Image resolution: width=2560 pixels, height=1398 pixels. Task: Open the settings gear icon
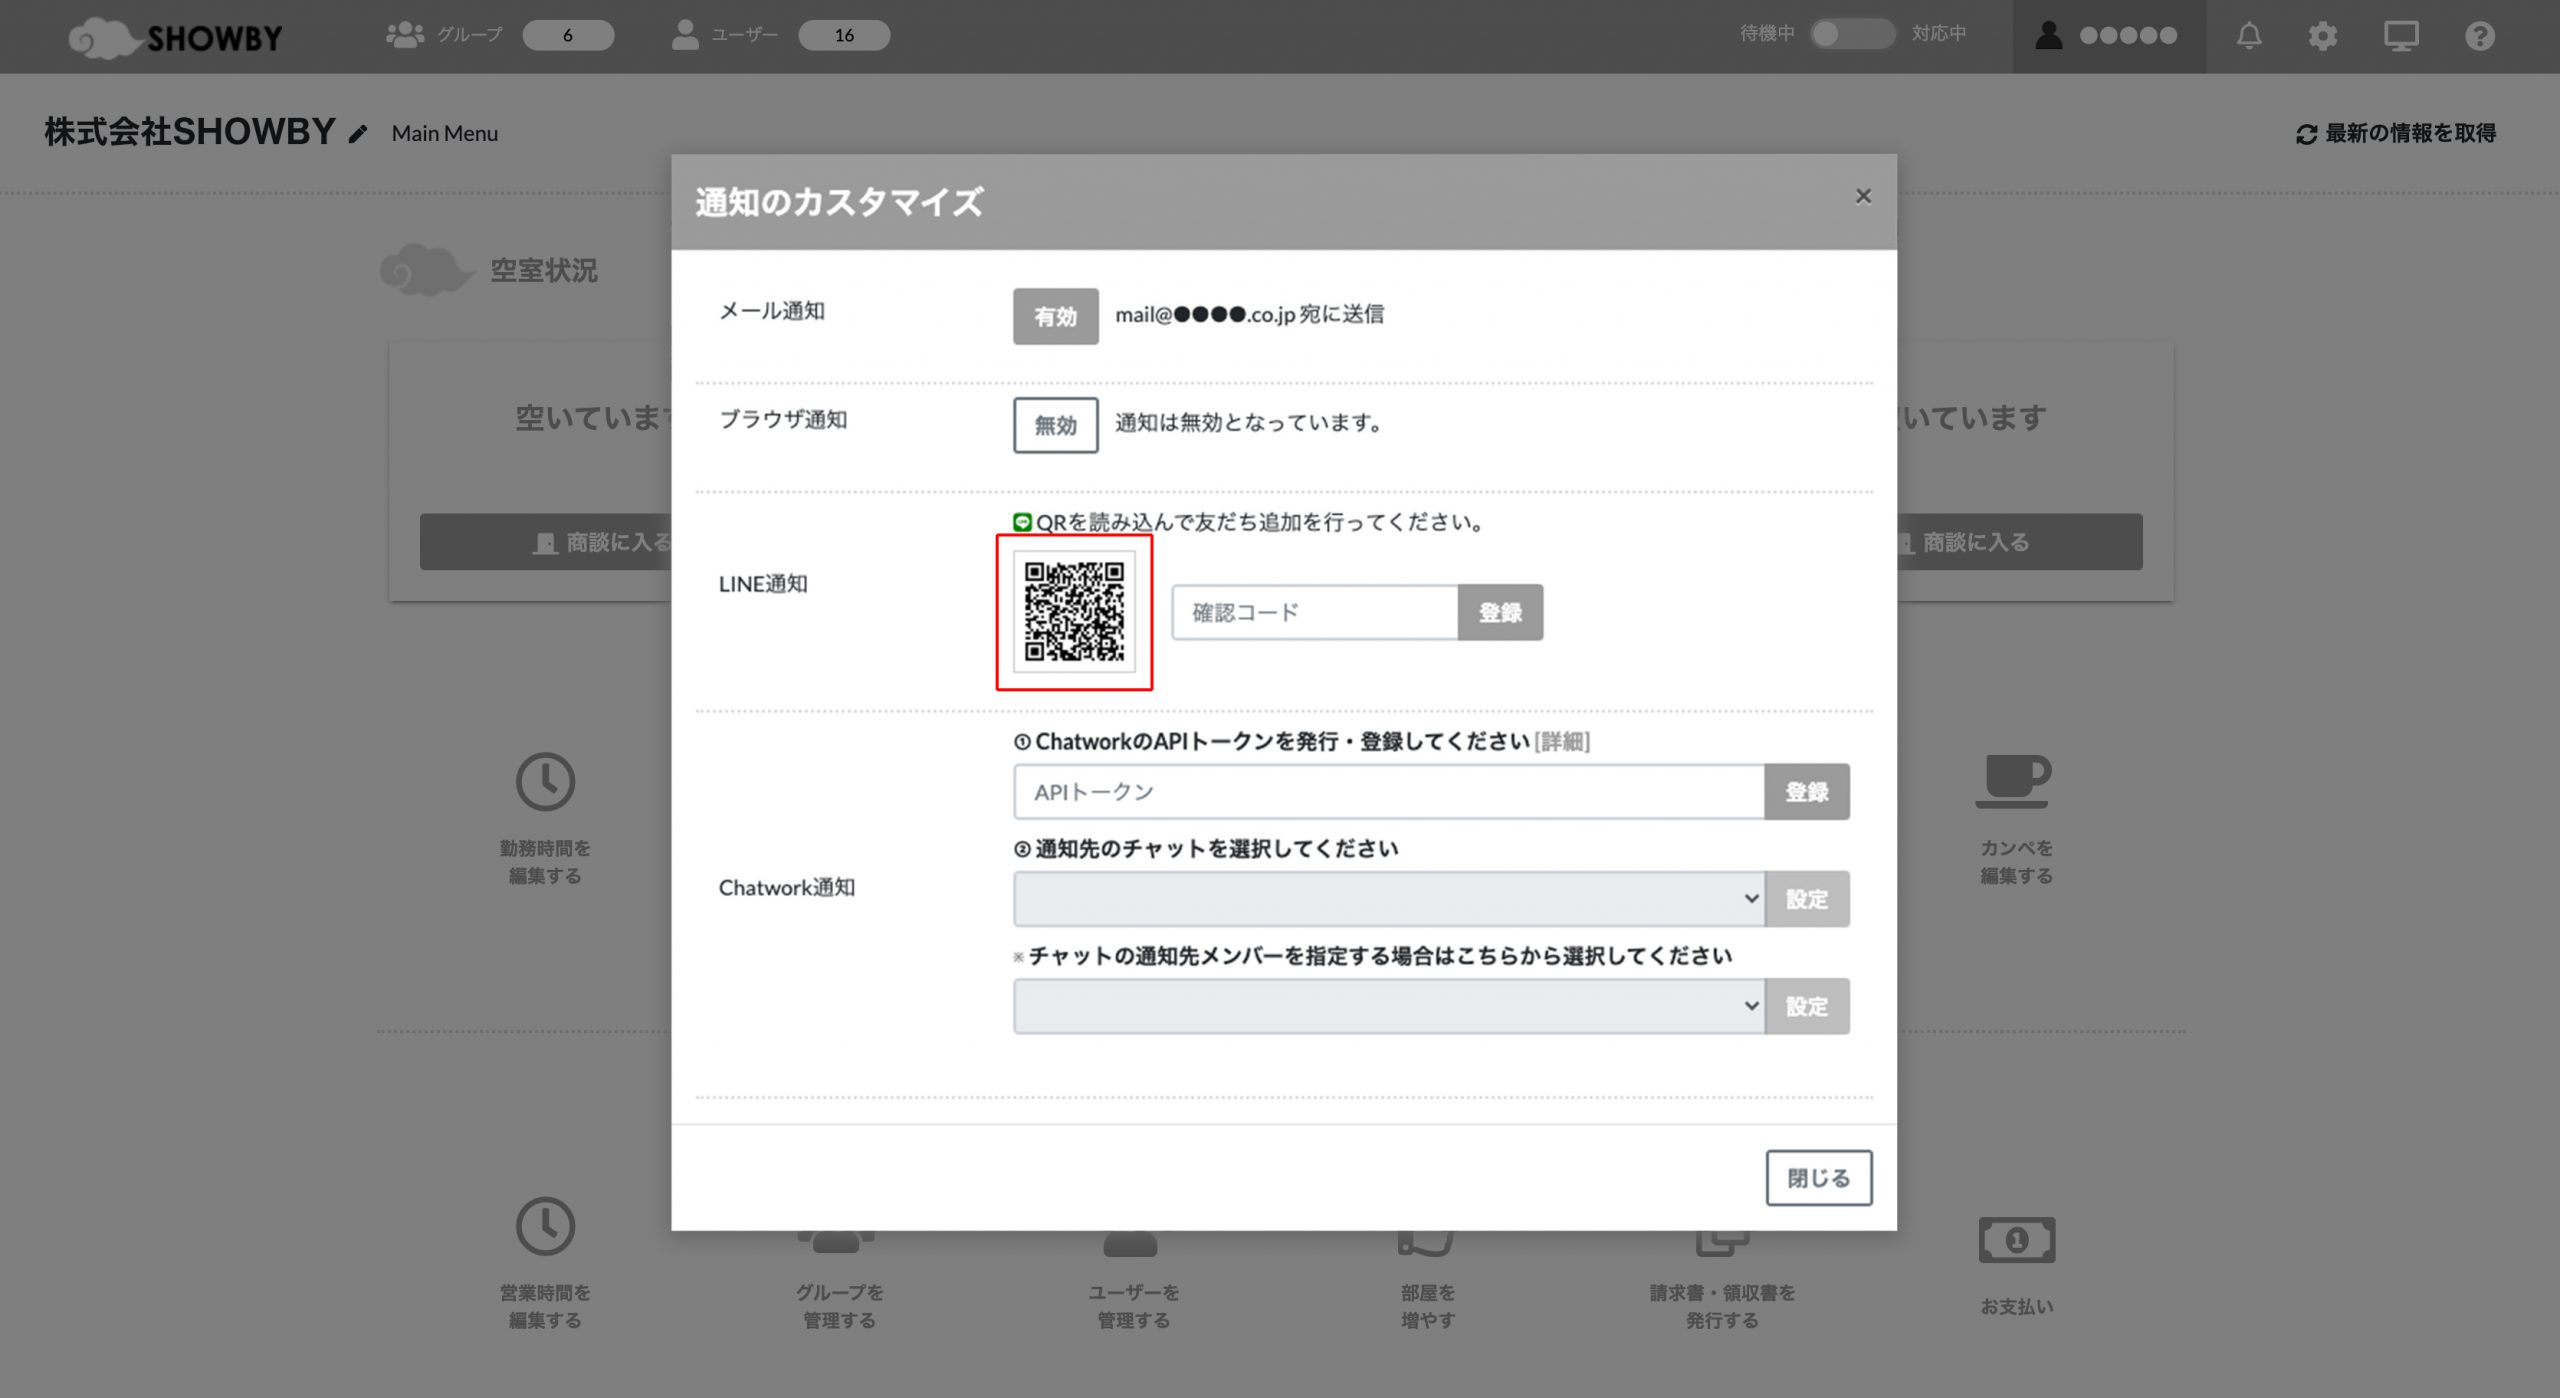click(2322, 36)
